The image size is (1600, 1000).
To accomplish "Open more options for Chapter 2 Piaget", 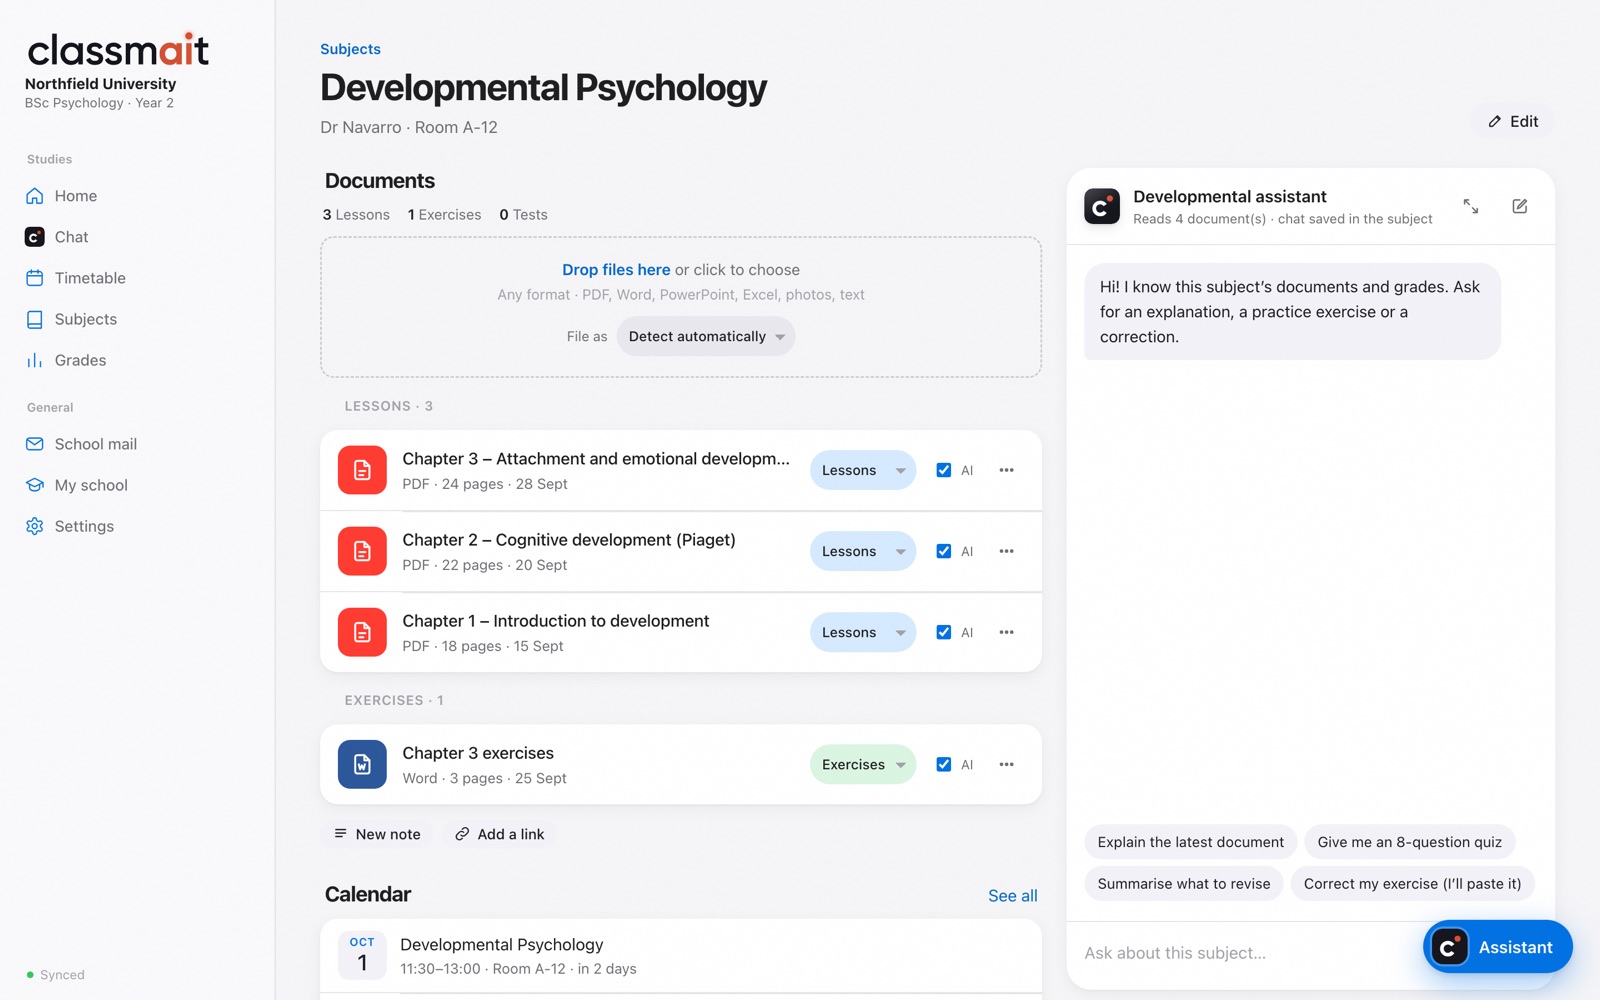I will pos(1006,551).
